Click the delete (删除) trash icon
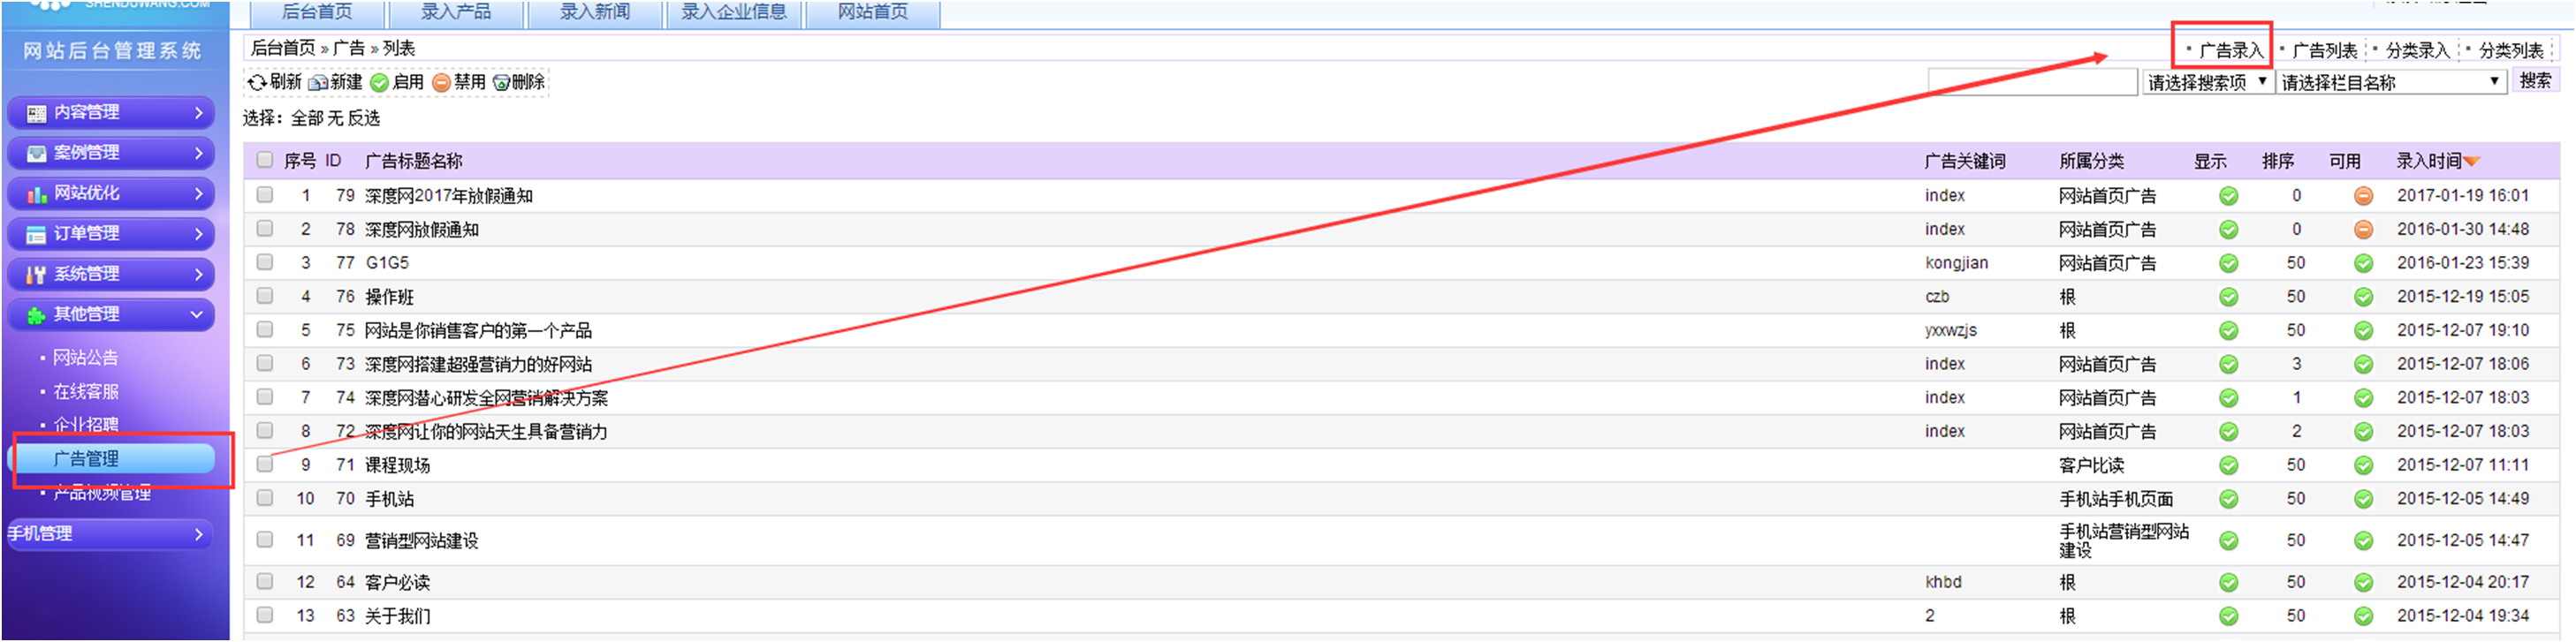Screen dimensions: 2576x642 point(501,82)
